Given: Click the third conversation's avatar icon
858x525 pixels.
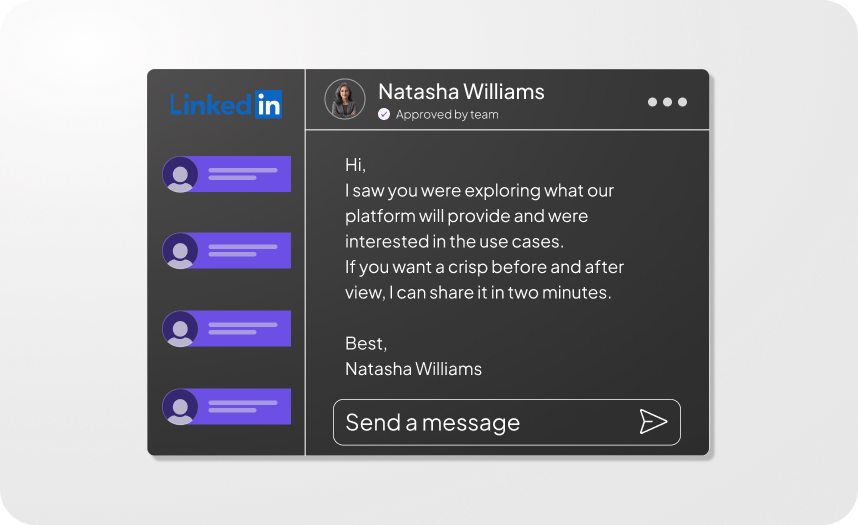Looking at the screenshot, I should click(180, 329).
